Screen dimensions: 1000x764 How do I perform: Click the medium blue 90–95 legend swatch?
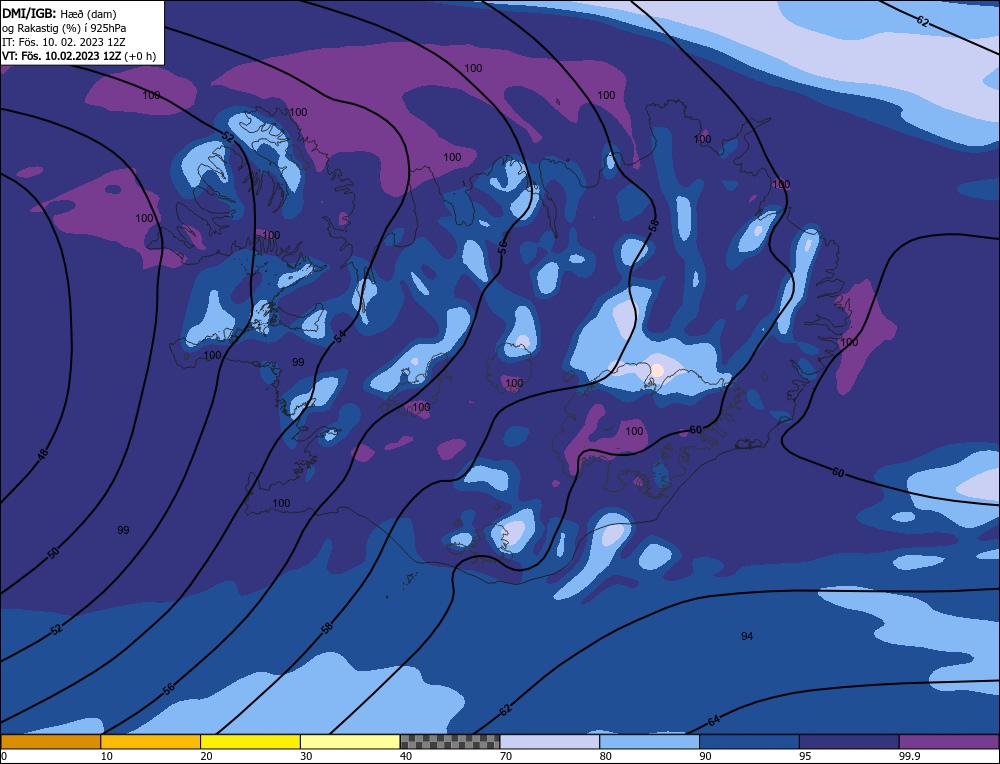749,742
